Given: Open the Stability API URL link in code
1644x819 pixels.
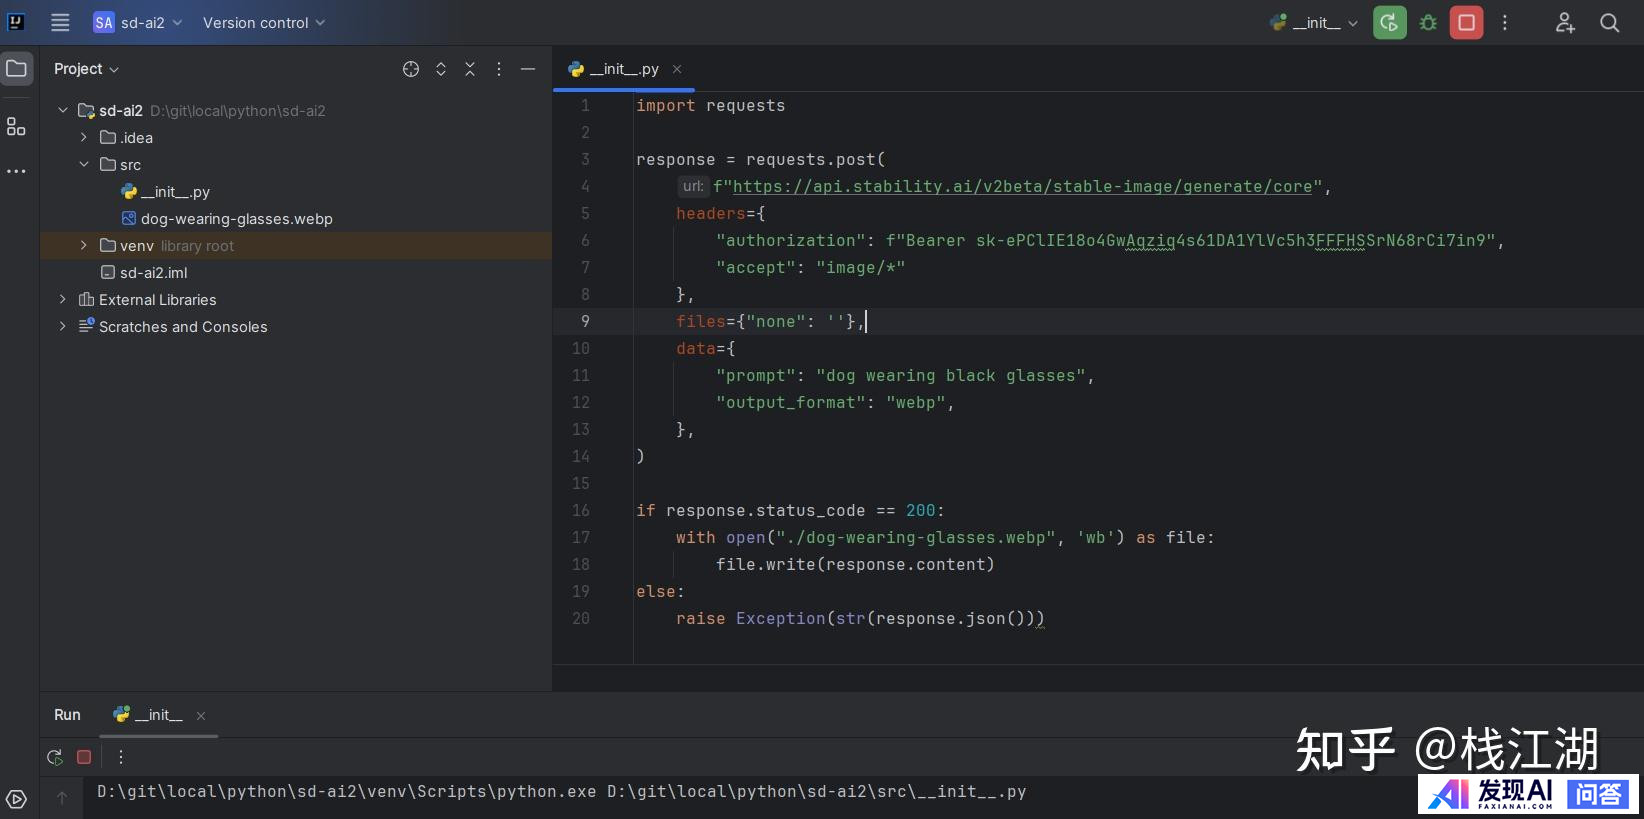Looking at the screenshot, I should pyautogui.click(x=1022, y=186).
